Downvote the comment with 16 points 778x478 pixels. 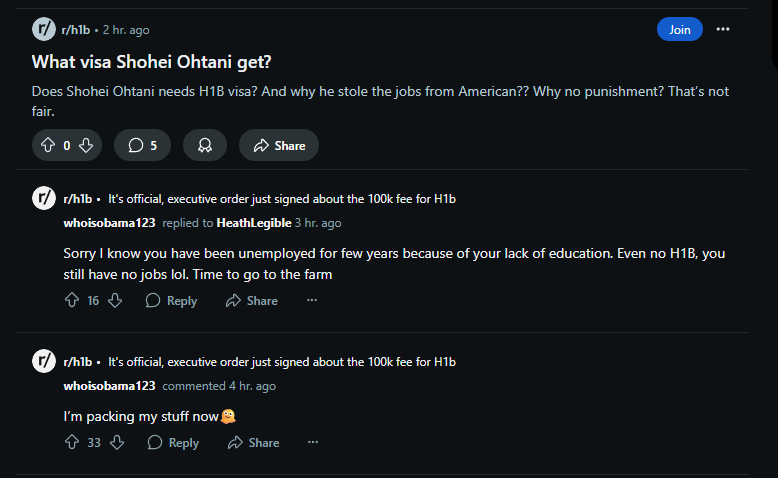[115, 300]
